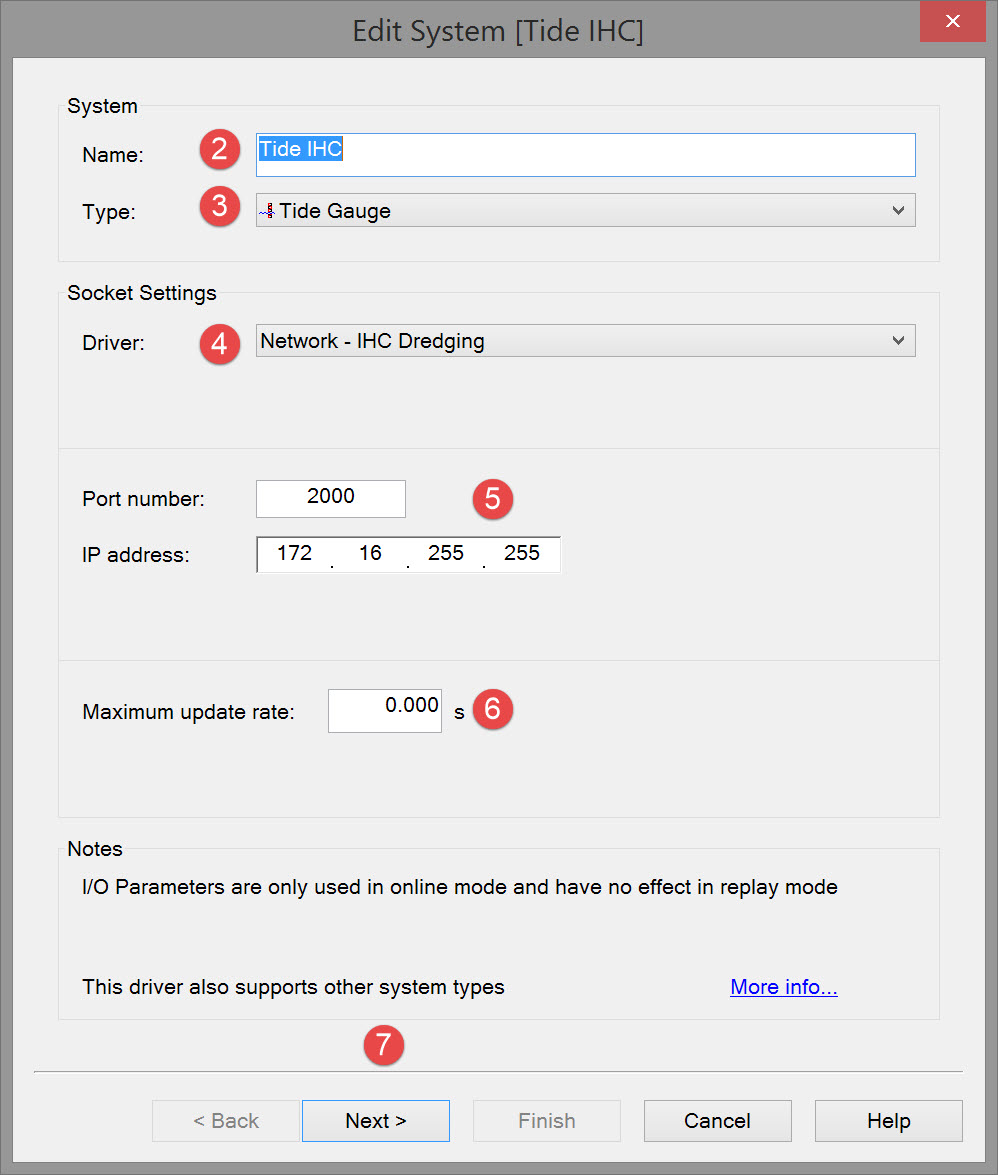Click the Maximum update rate field
This screenshot has width=998, height=1175.
(385, 710)
